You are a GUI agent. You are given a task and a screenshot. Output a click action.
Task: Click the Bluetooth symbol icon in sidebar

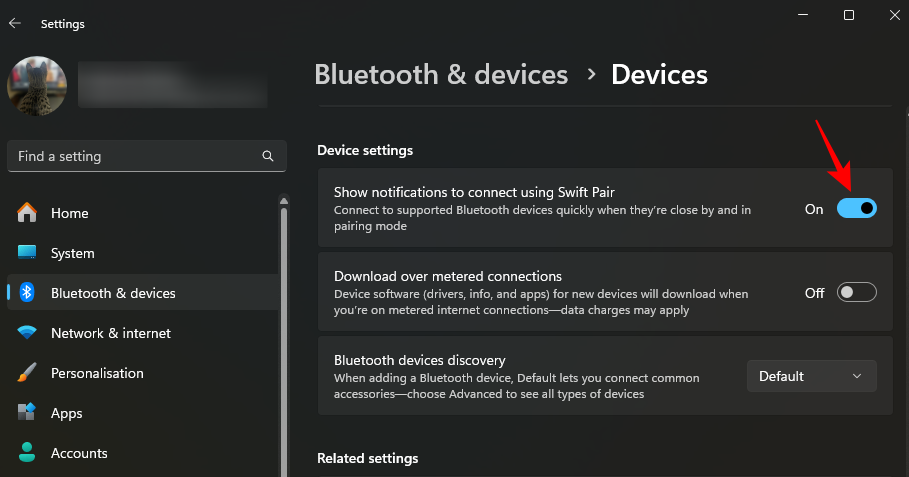pyautogui.click(x=27, y=293)
